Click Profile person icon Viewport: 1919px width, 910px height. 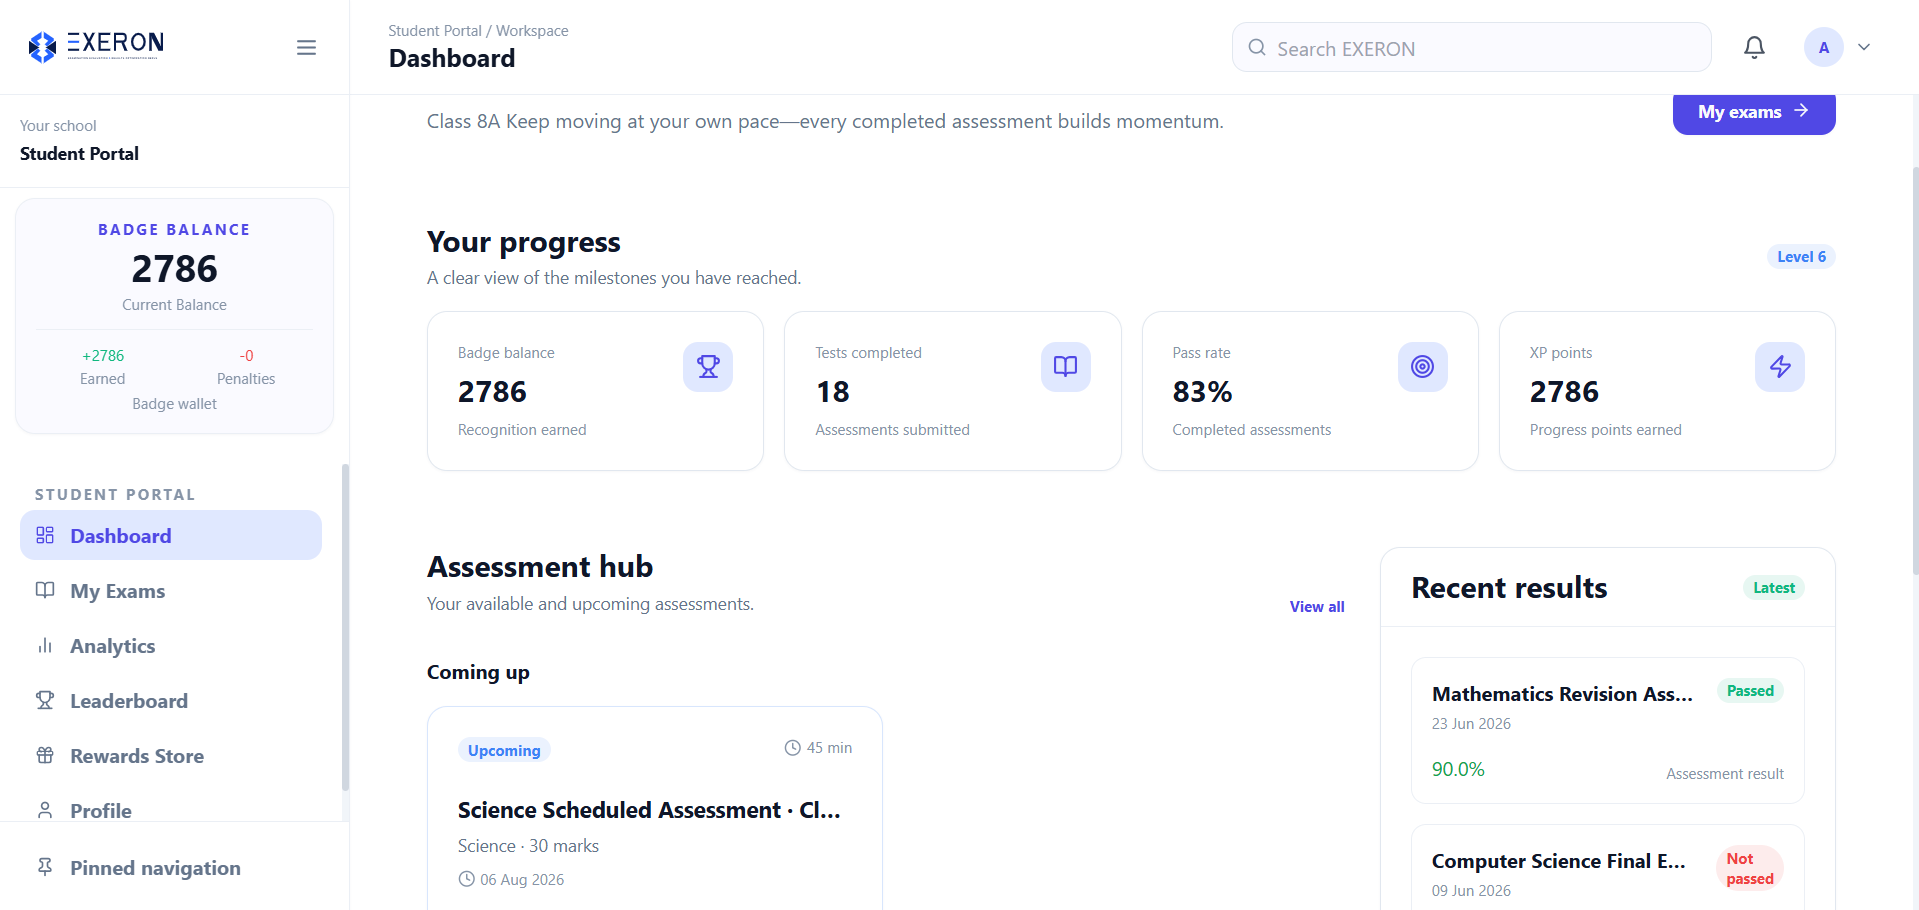[x=45, y=810]
